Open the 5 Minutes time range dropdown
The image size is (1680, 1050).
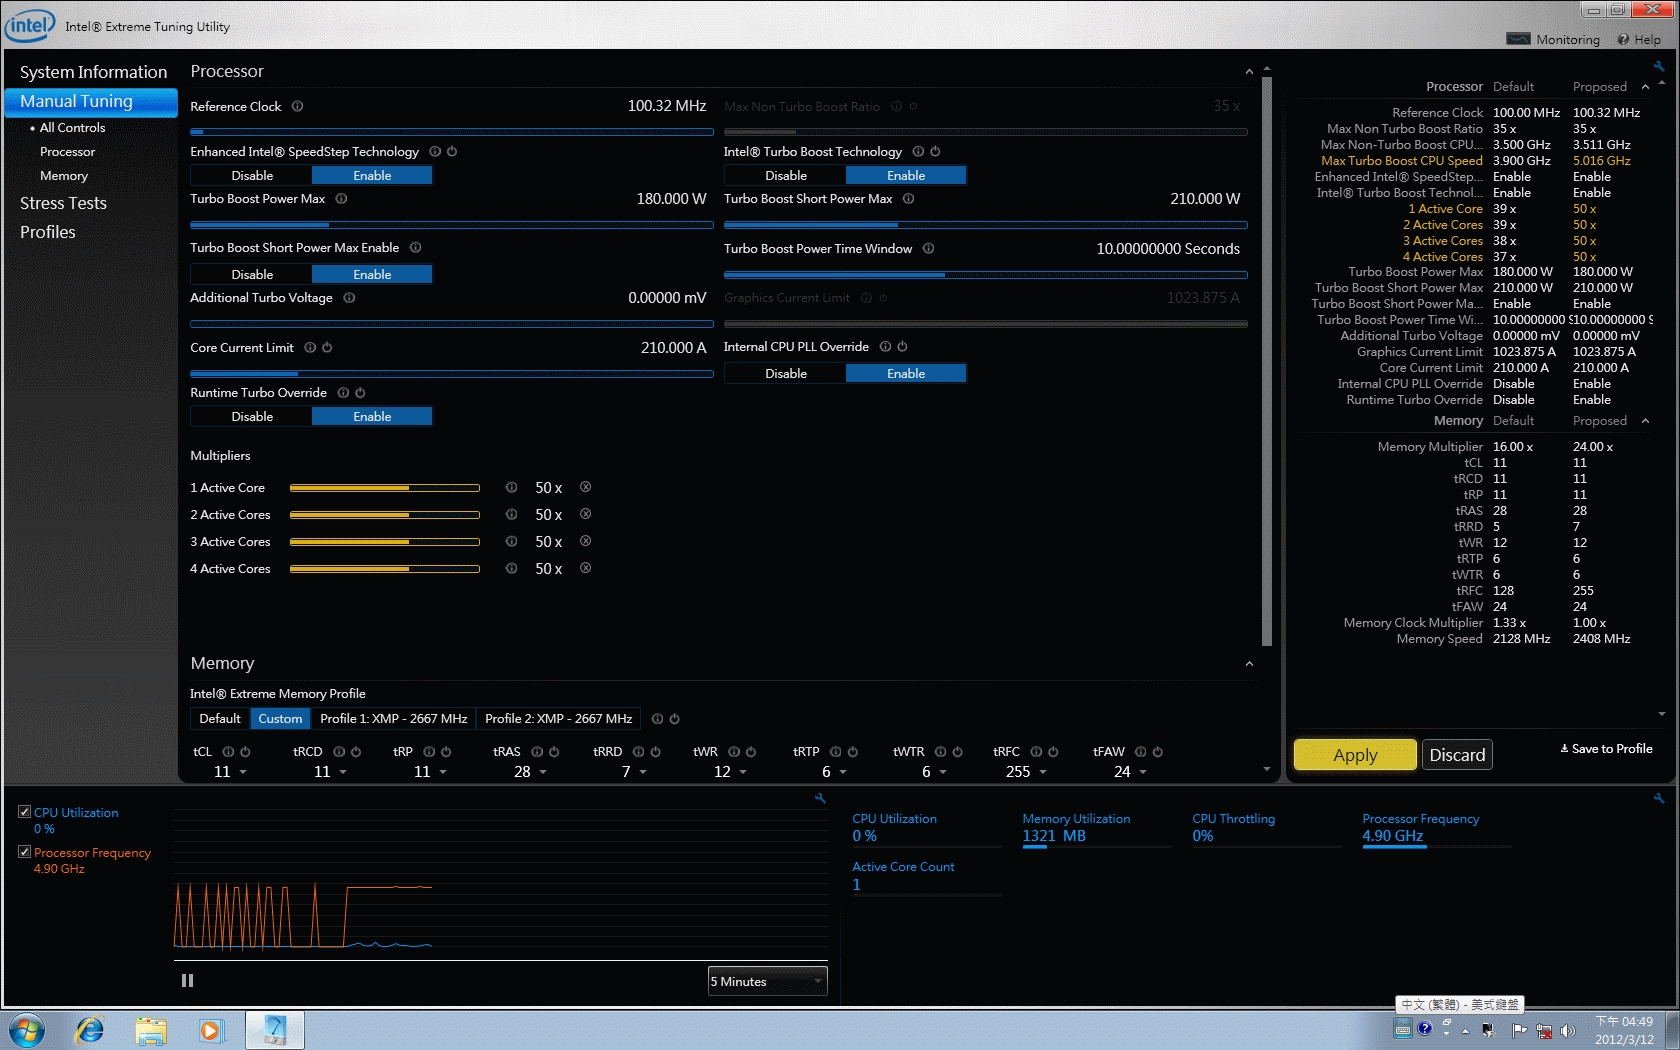click(767, 982)
